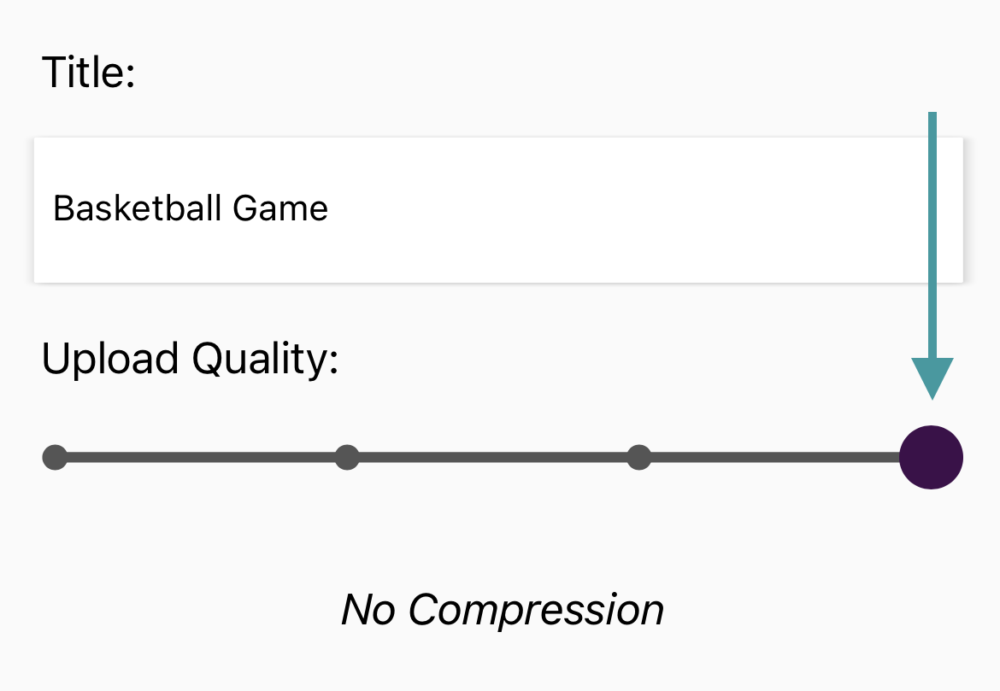This screenshot has height=691, width=1000.
Task: Click slider track between second and third stops
Action: tap(493, 458)
